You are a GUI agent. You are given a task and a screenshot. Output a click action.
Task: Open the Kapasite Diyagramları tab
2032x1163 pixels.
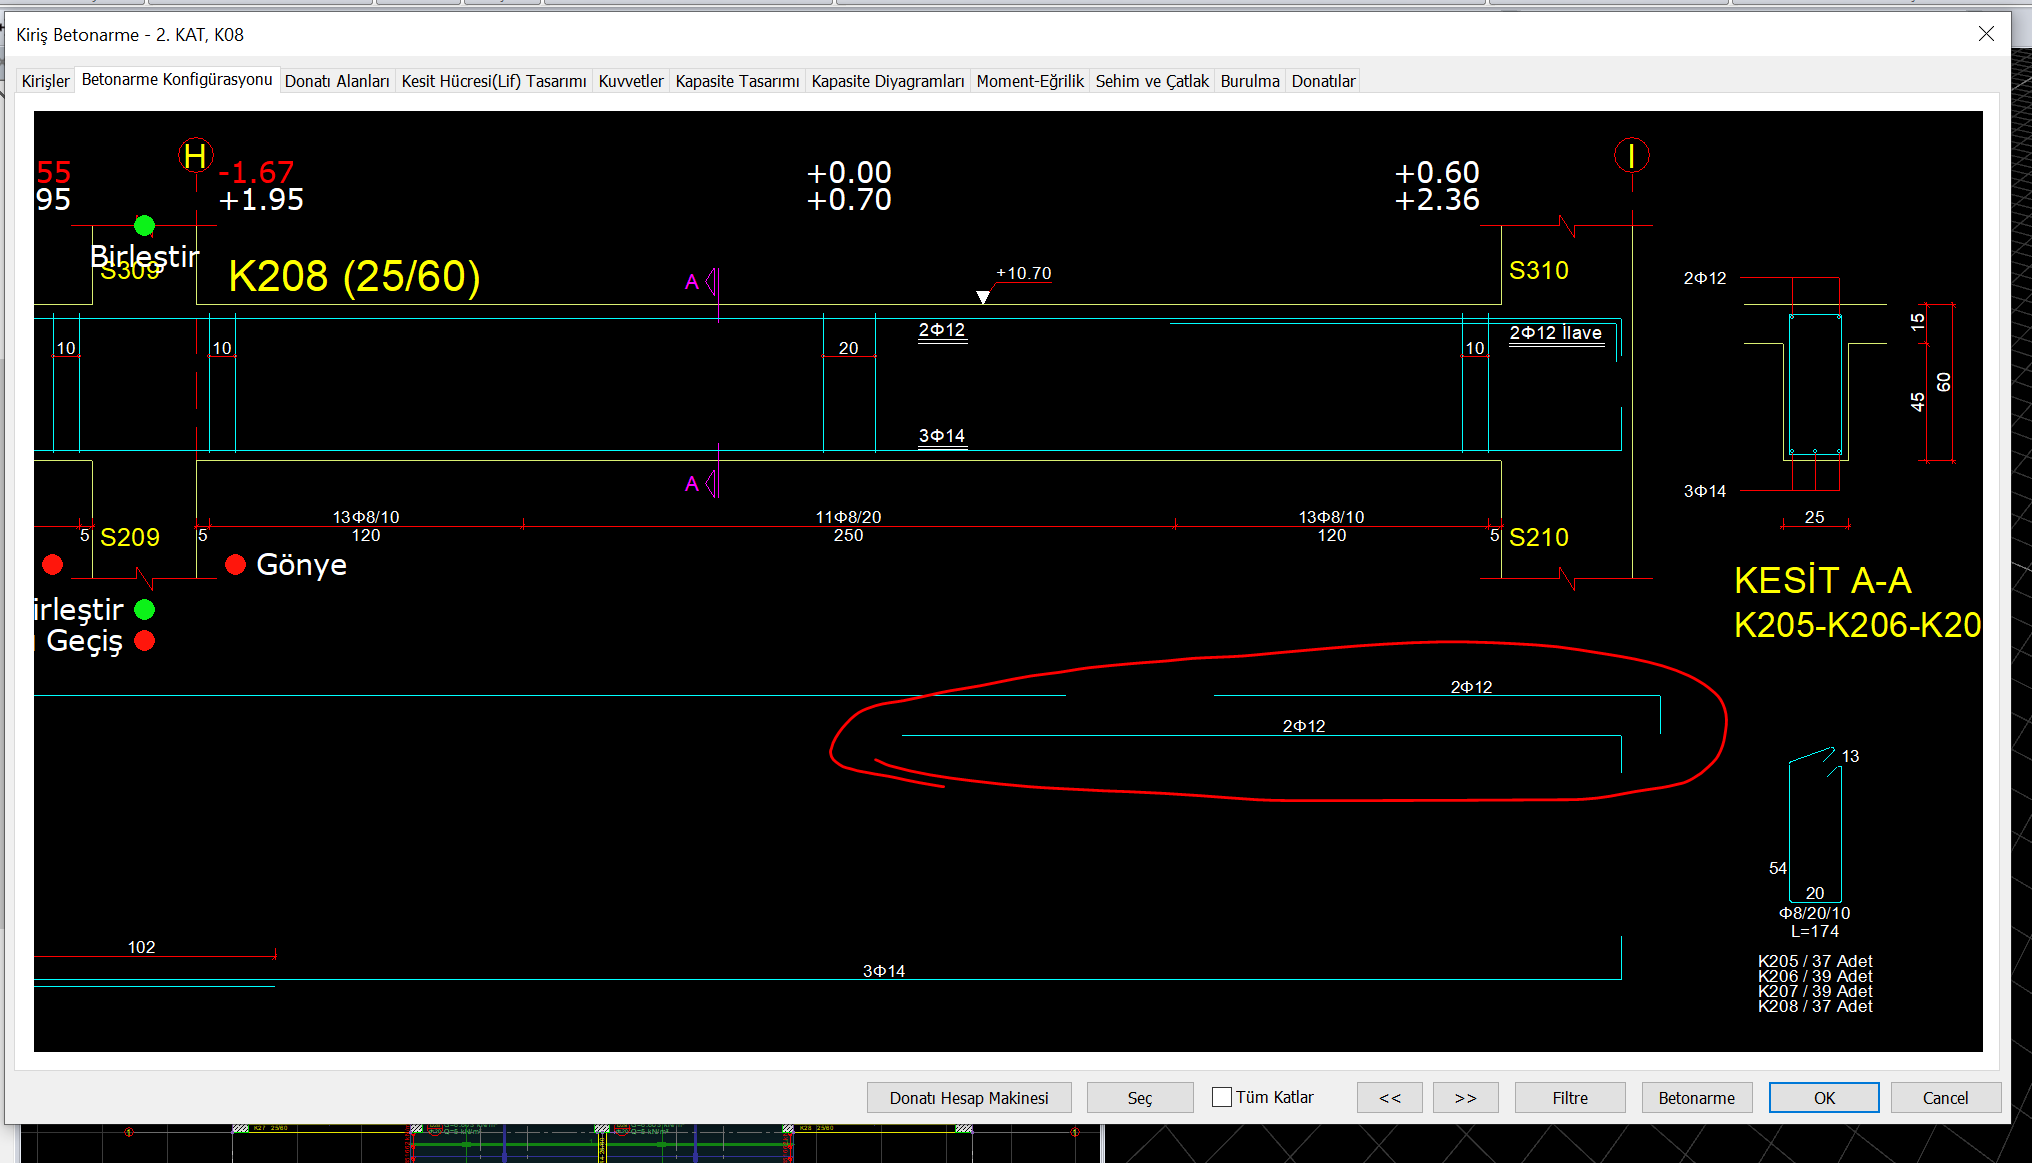(x=887, y=81)
